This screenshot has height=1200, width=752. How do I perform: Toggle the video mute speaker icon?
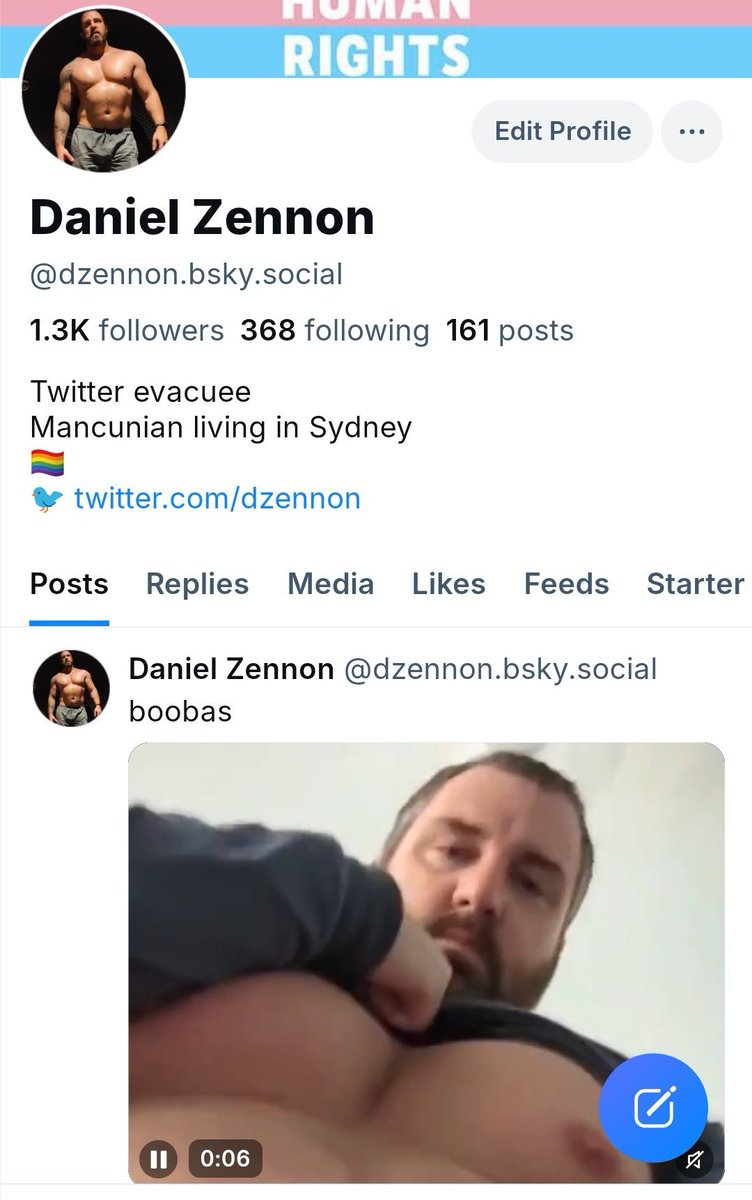(x=694, y=1160)
